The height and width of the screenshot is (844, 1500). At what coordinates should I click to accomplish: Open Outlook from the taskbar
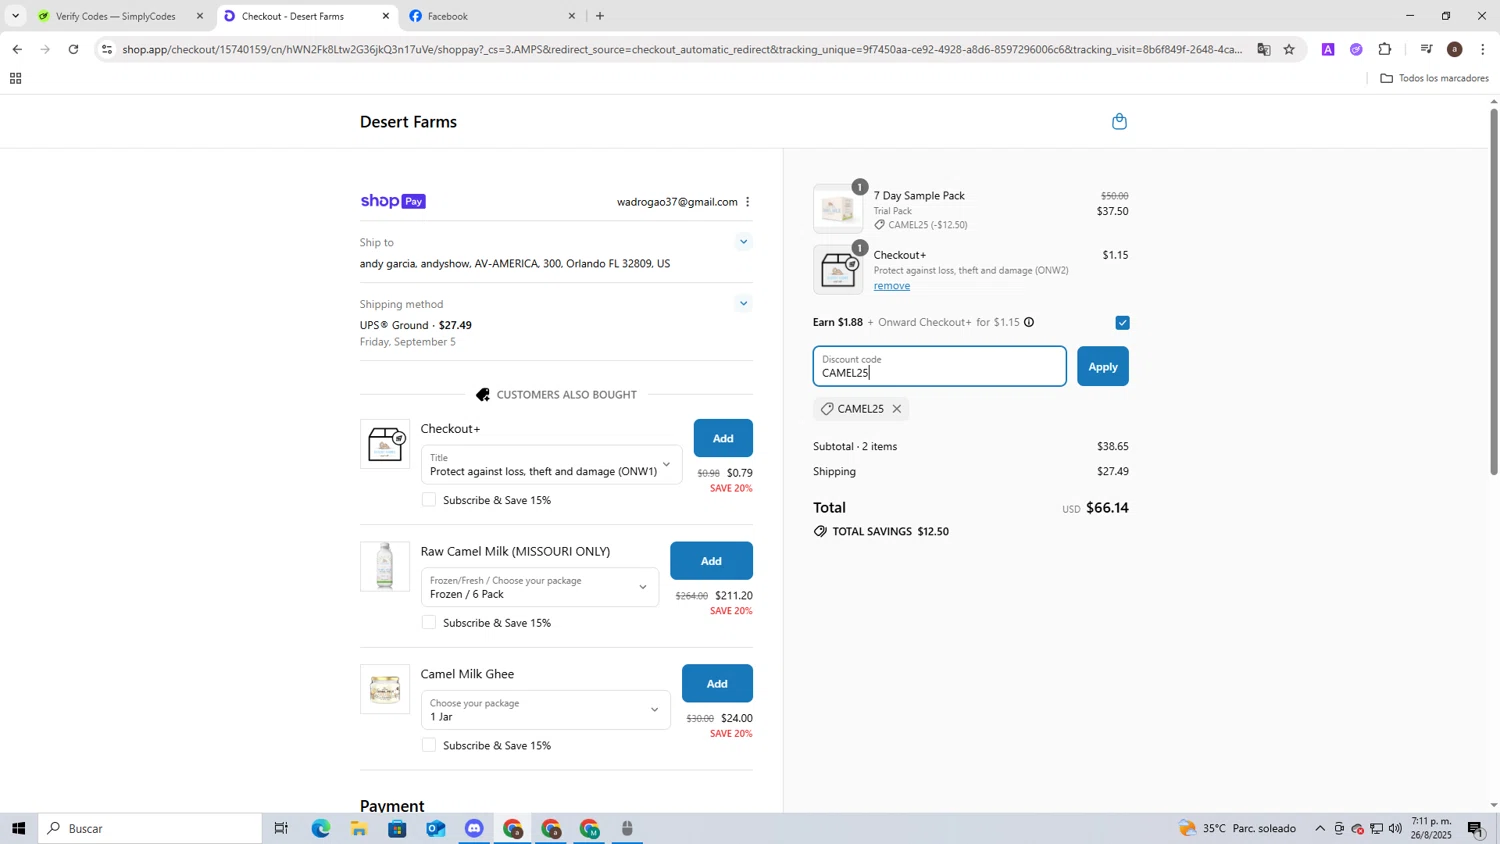click(x=436, y=828)
